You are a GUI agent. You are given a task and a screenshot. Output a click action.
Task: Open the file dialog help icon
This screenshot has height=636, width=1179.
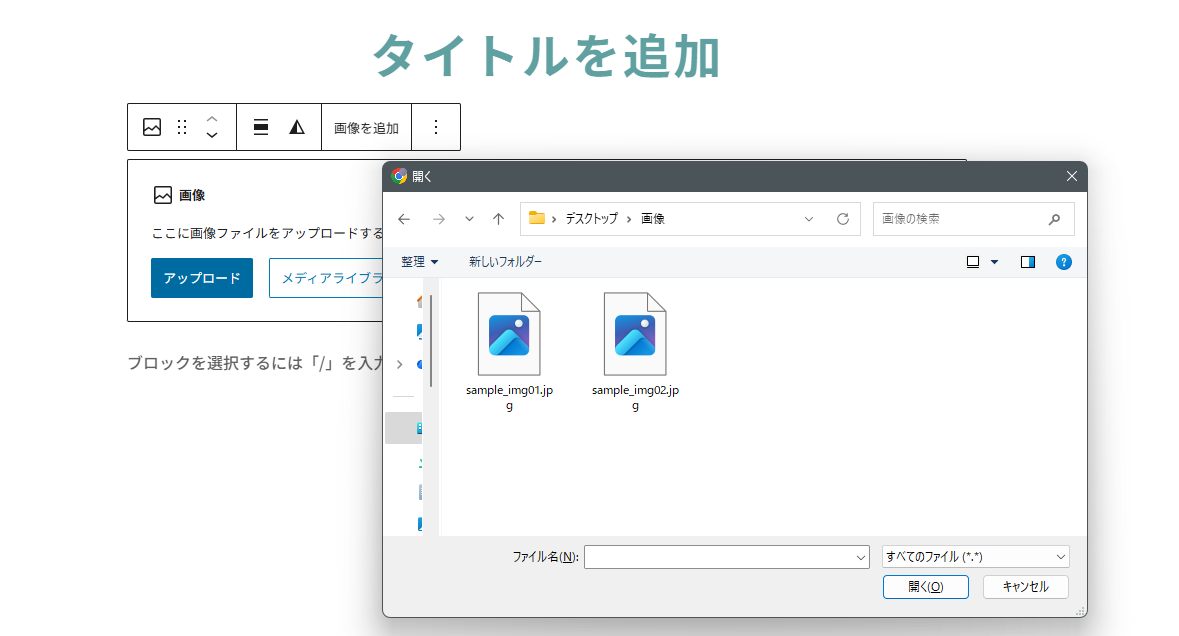point(1064,262)
